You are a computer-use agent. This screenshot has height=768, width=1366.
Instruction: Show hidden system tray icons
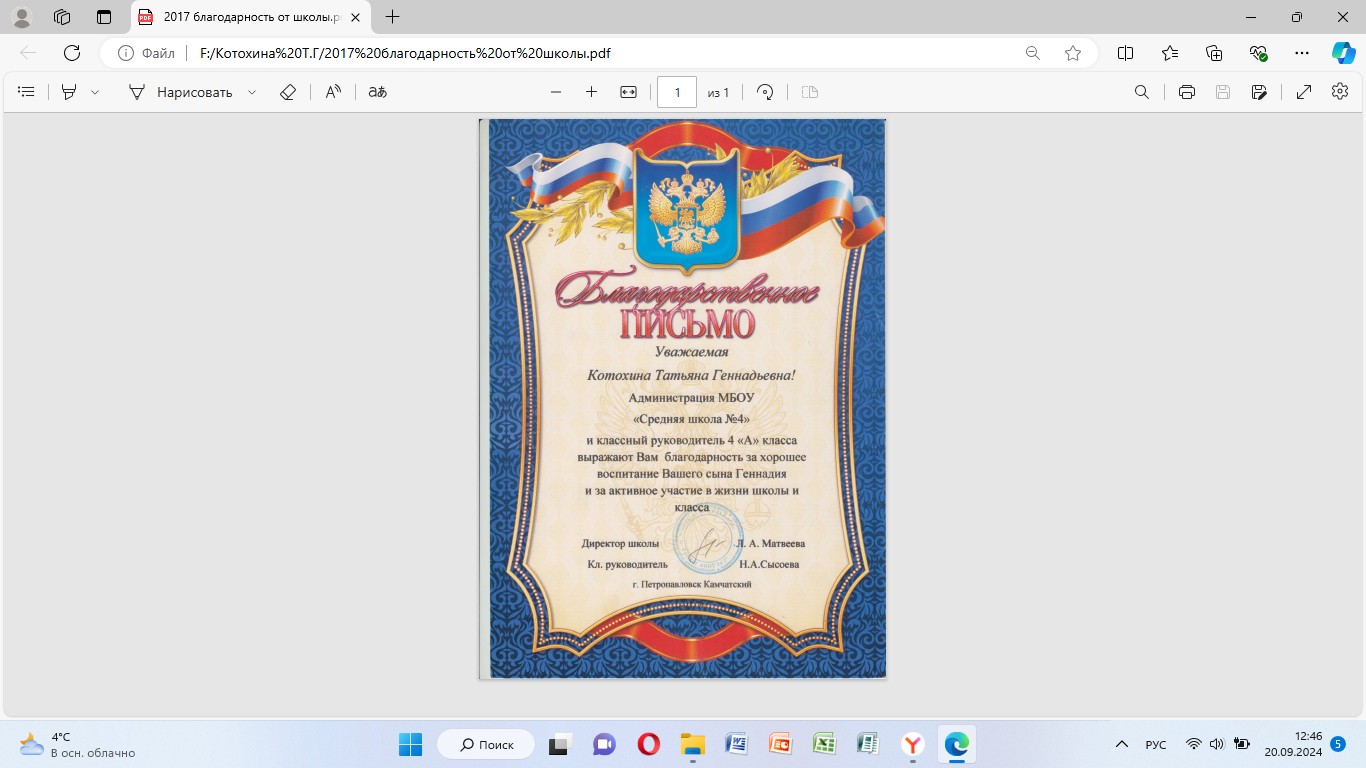(x=1122, y=744)
